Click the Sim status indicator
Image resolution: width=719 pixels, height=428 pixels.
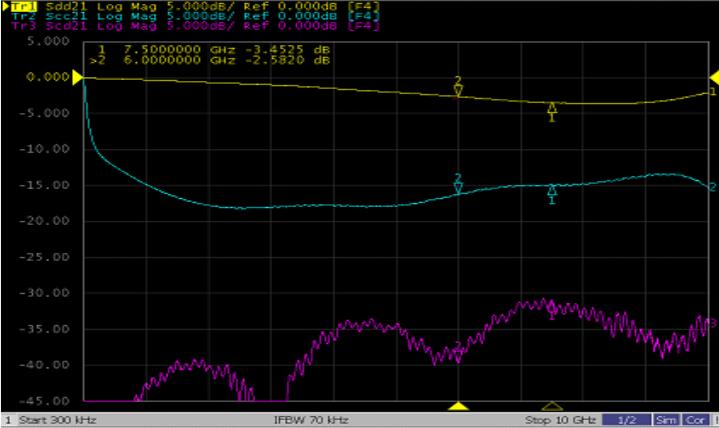coord(663,418)
